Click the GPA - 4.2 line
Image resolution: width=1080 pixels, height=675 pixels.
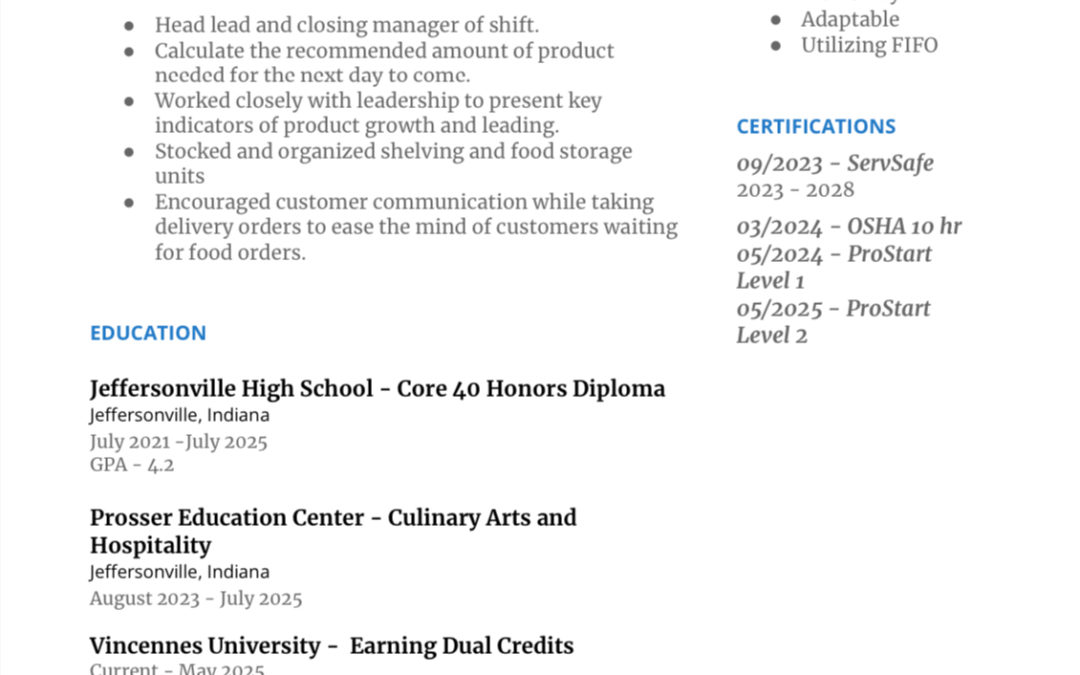coord(132,465)
